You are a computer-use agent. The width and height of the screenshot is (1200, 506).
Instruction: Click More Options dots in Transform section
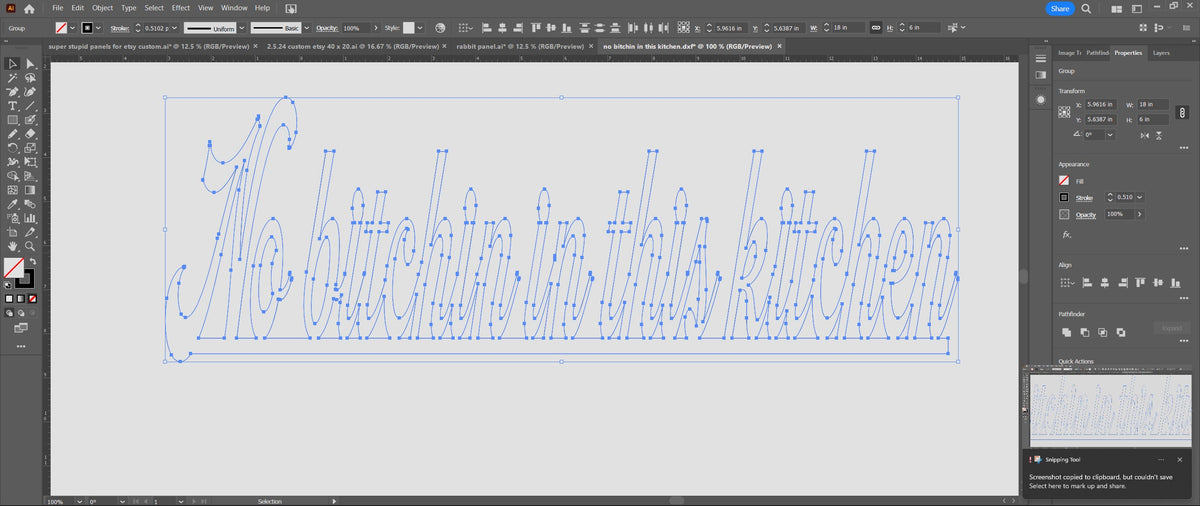(1183, 148)
